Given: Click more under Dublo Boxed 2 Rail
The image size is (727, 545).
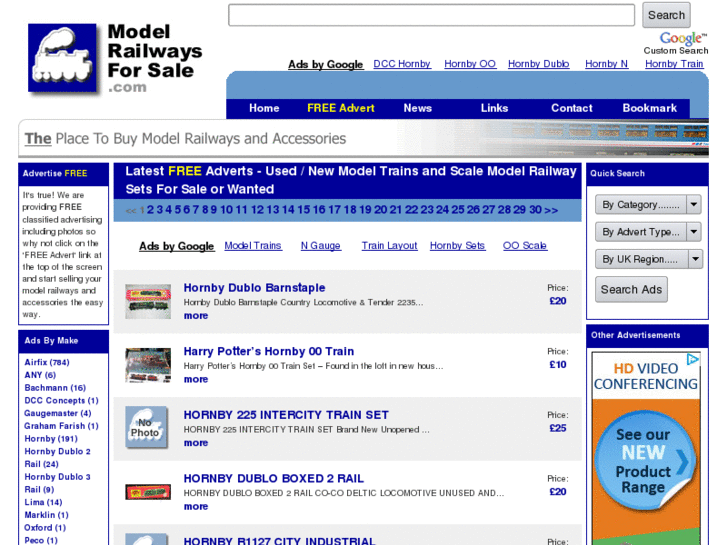Looking at the screenshot, I should tap(196, 507).
